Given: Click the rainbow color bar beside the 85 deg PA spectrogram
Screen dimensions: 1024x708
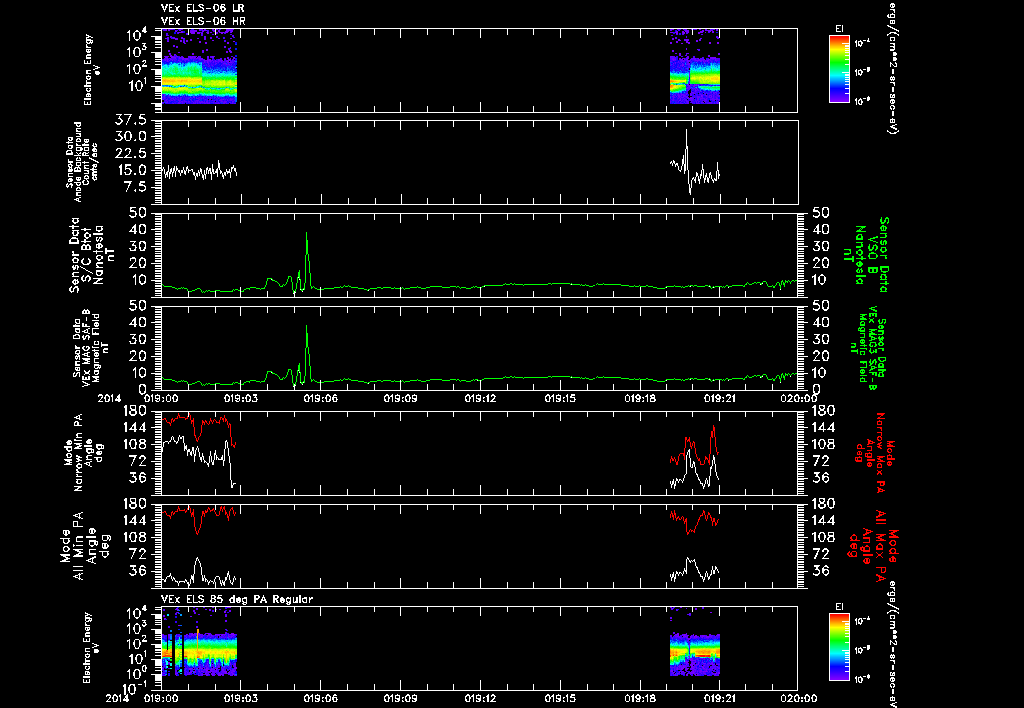Looking at the screenshot, I should [x=839, y=647].
